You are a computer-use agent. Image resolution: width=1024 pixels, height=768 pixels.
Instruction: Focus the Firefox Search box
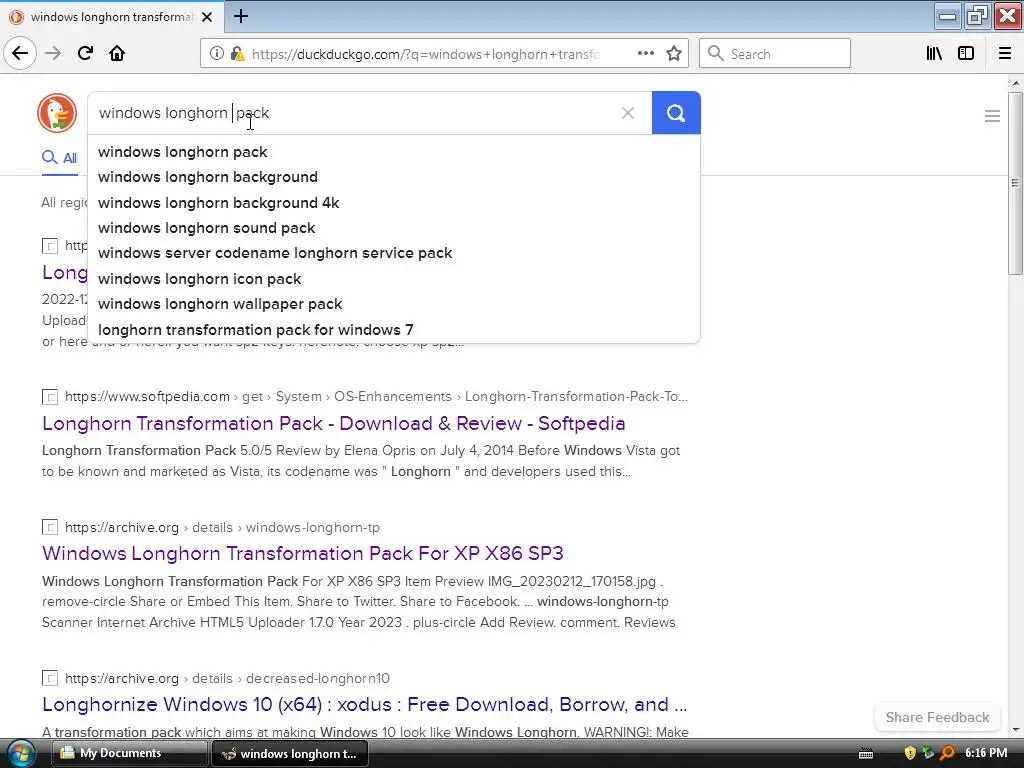775,54
